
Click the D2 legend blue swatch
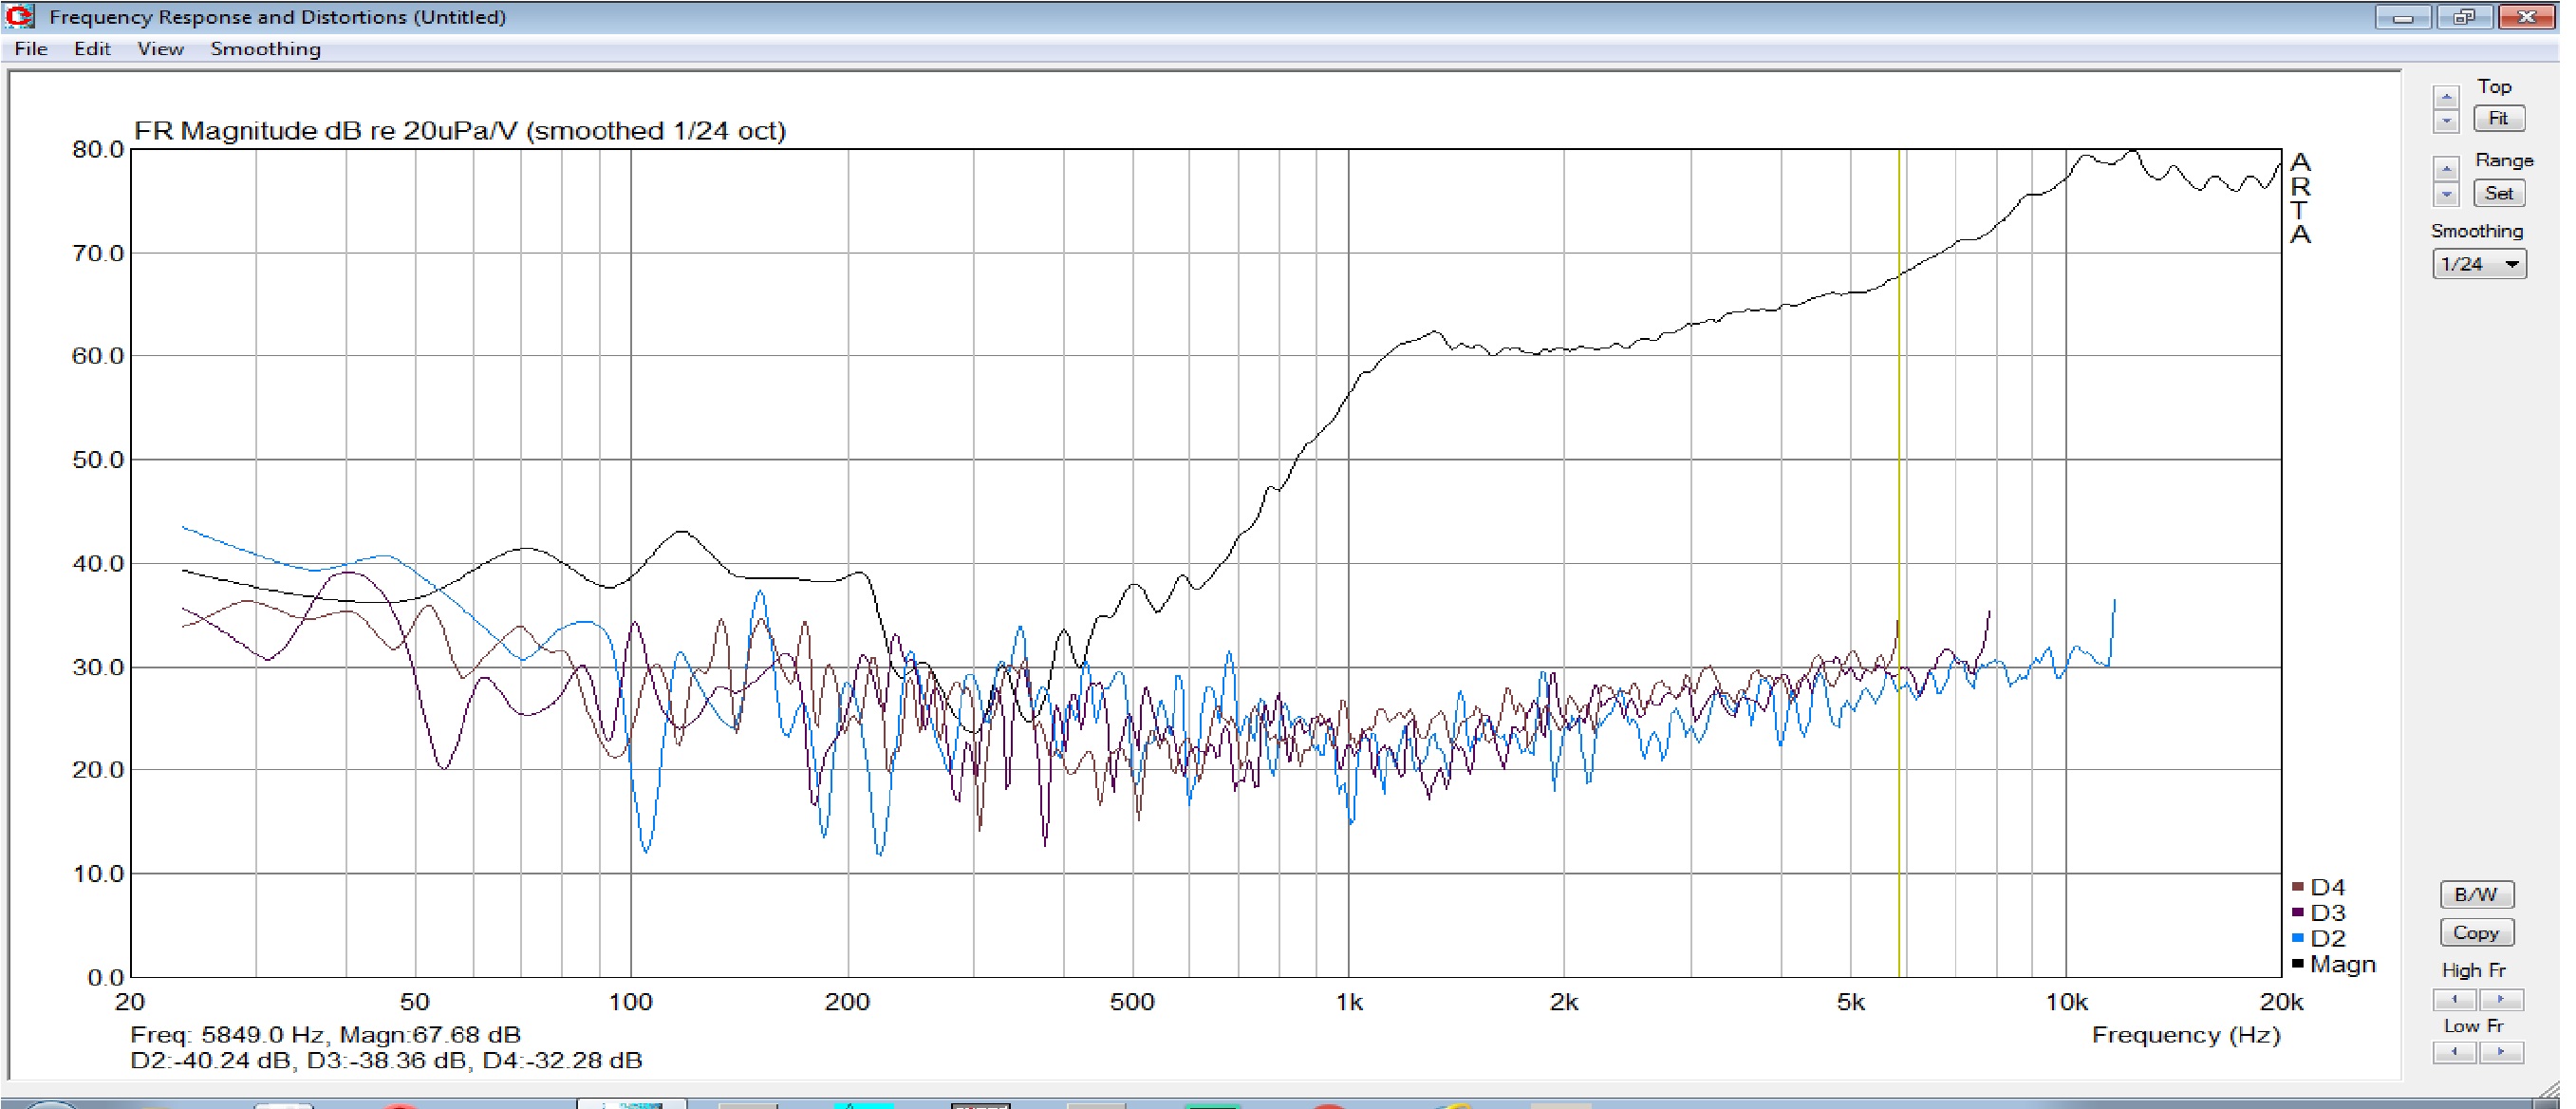pos(2297,938)
